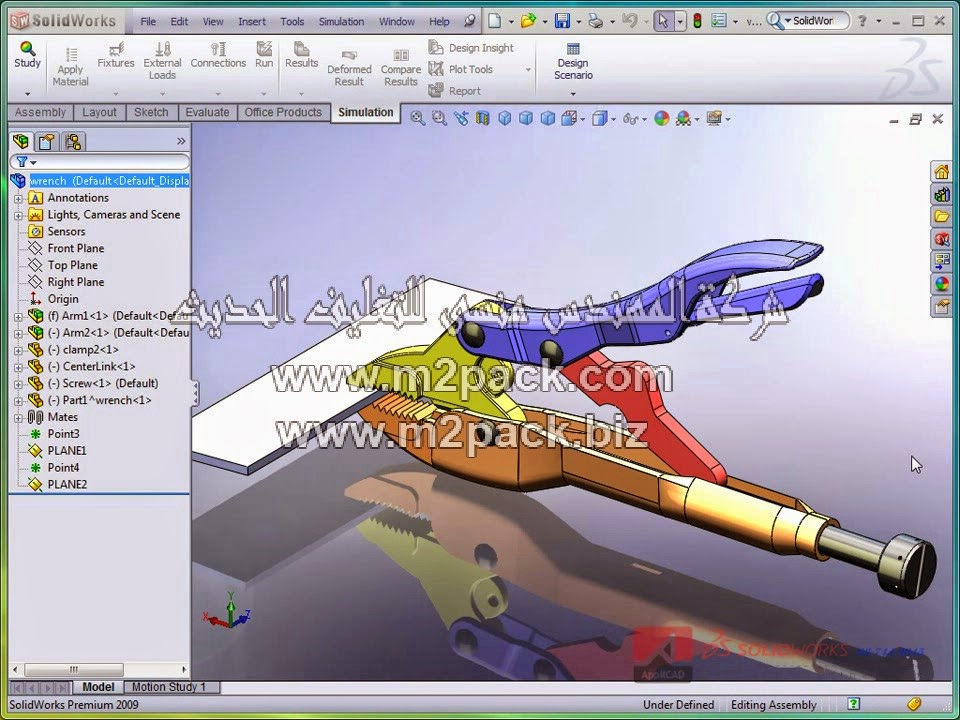Open the SolidWorks Resources home icon in task pane
This screenshot has width=960, height=720.
942,171
